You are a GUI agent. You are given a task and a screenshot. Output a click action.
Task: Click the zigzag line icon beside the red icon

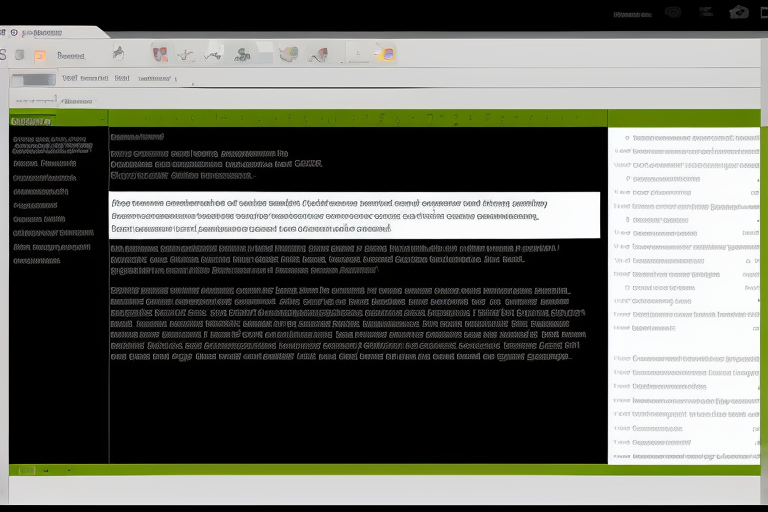tap(186, 55)
